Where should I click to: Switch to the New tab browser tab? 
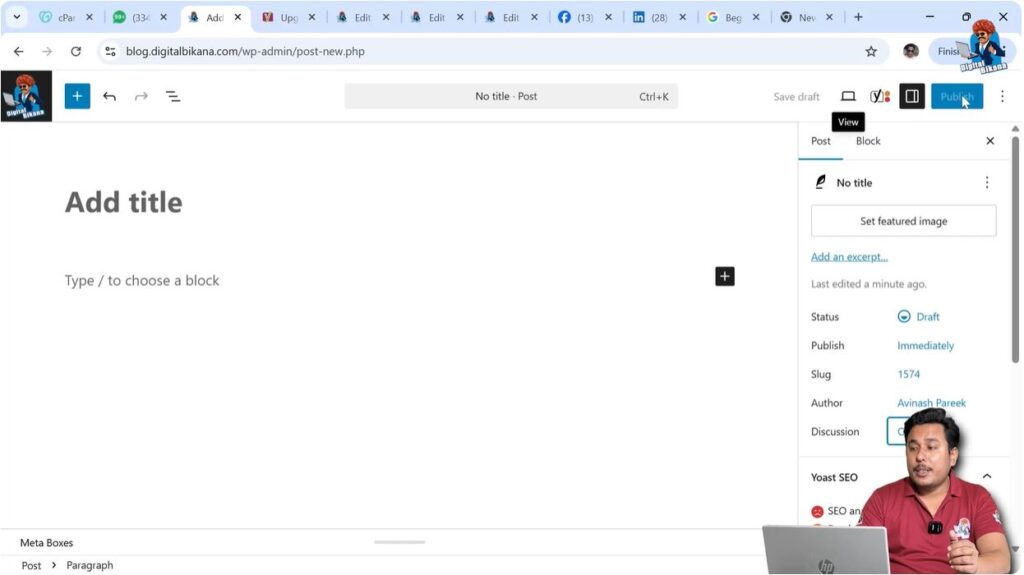pos(807,18)
